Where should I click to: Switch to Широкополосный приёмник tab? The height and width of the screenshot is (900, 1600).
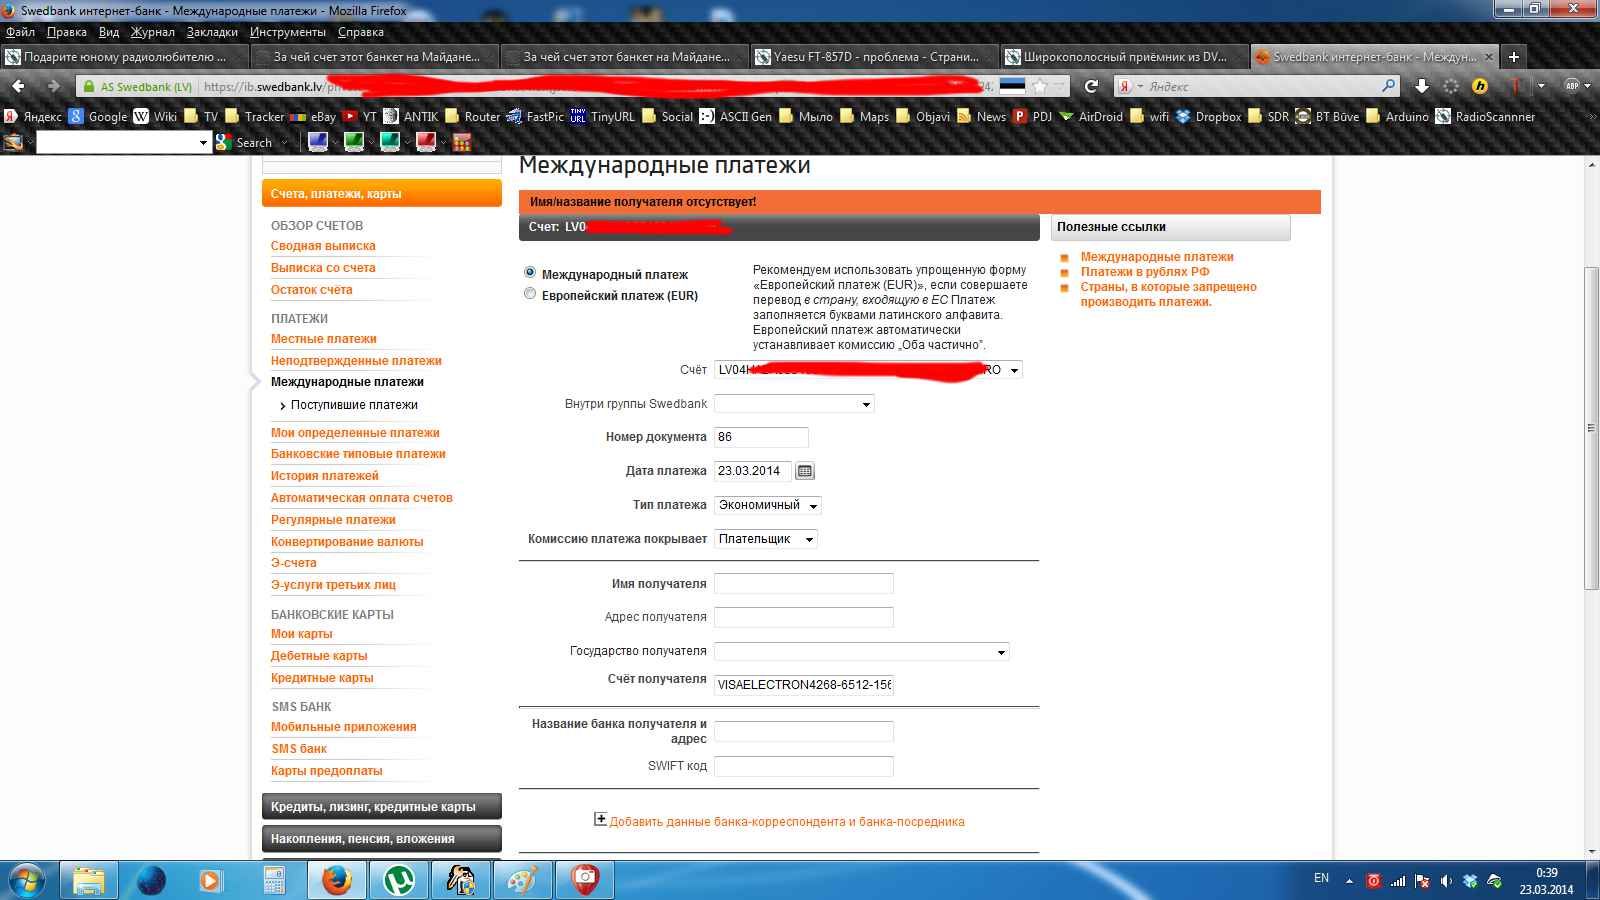1124,57
